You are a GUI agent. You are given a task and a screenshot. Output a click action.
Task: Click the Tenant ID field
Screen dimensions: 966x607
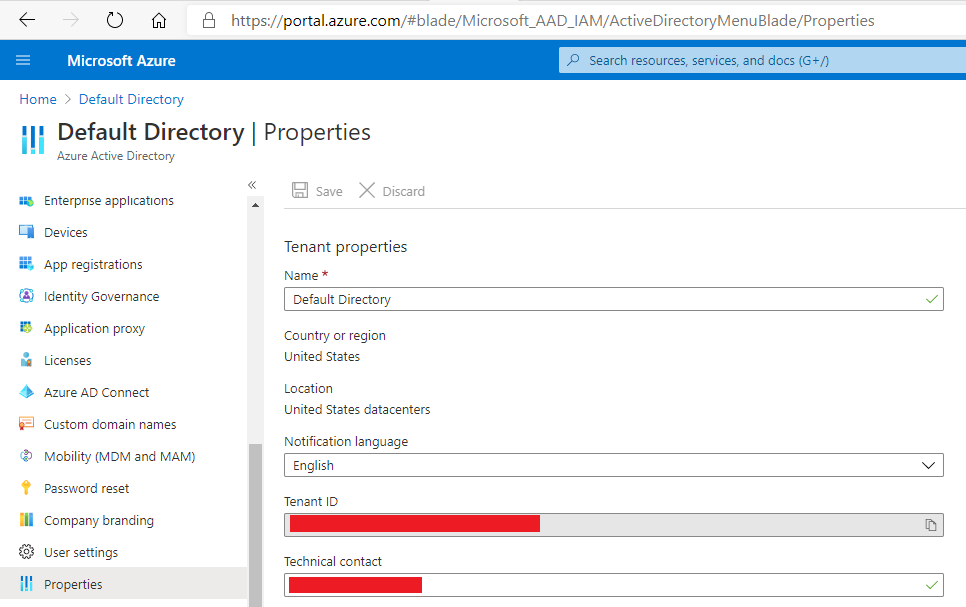[614, 525]
